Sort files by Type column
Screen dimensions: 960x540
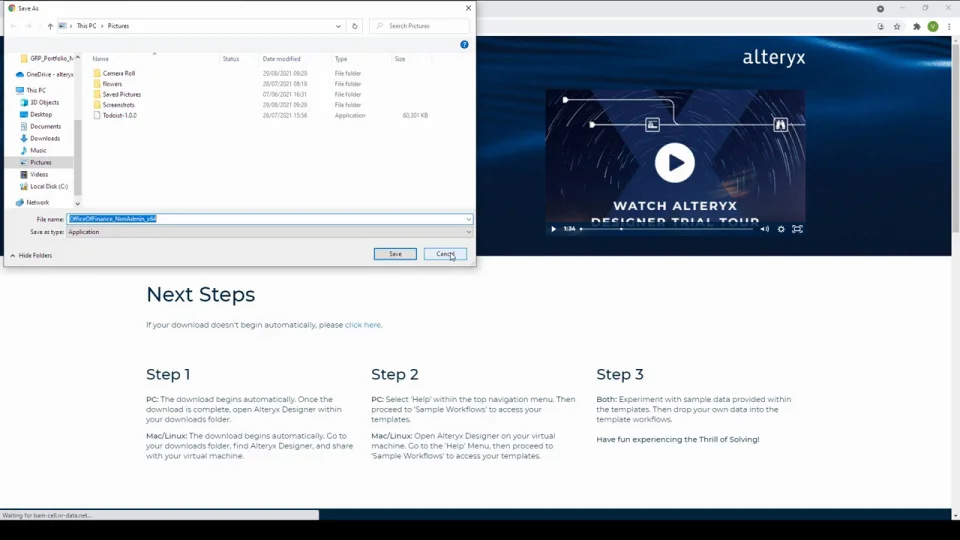tap(341, 59)
